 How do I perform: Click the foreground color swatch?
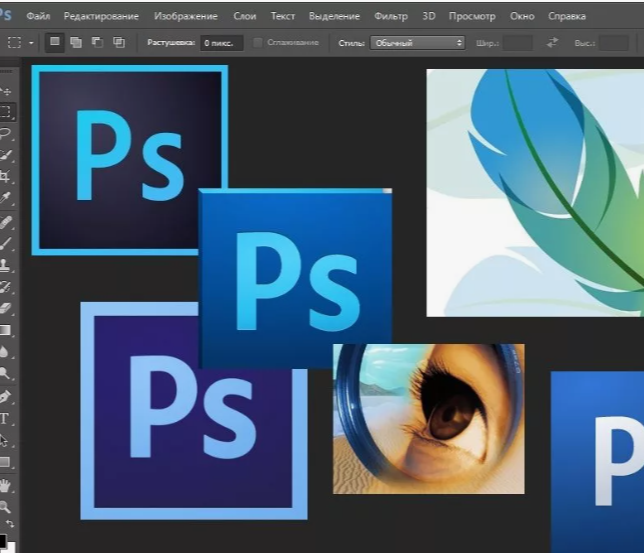2,539
